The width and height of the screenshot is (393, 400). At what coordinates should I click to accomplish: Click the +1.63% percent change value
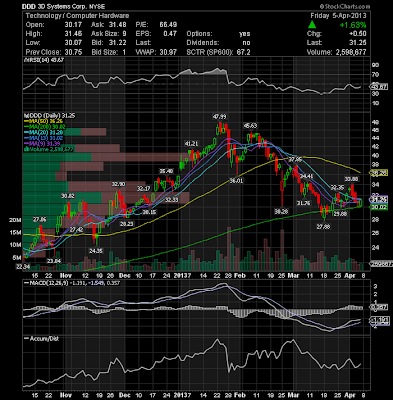click(353, 25)
